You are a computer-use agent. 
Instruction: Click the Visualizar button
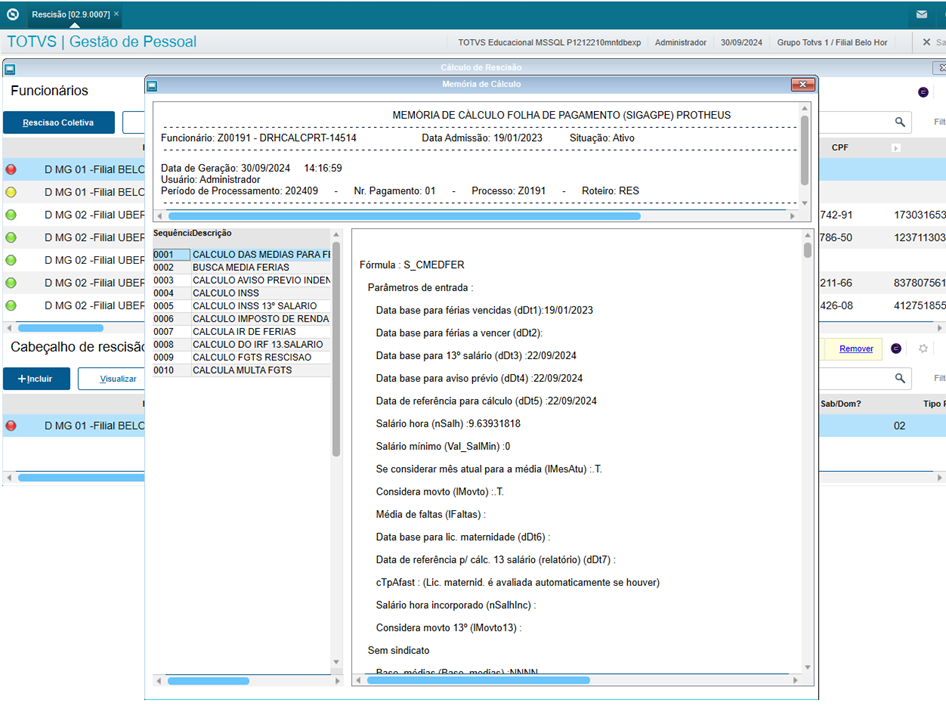118,379
